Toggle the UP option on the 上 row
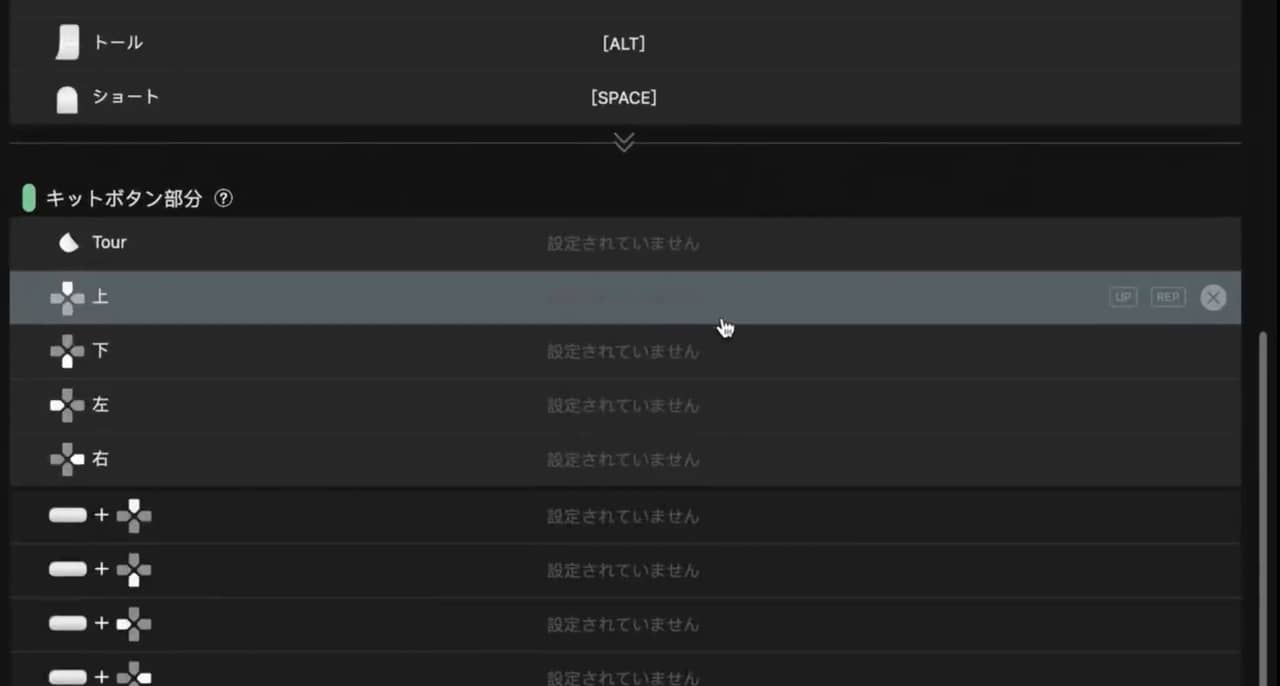Image resolution: width=1280 pixels, height=686 pixels. coord(1123,297)
